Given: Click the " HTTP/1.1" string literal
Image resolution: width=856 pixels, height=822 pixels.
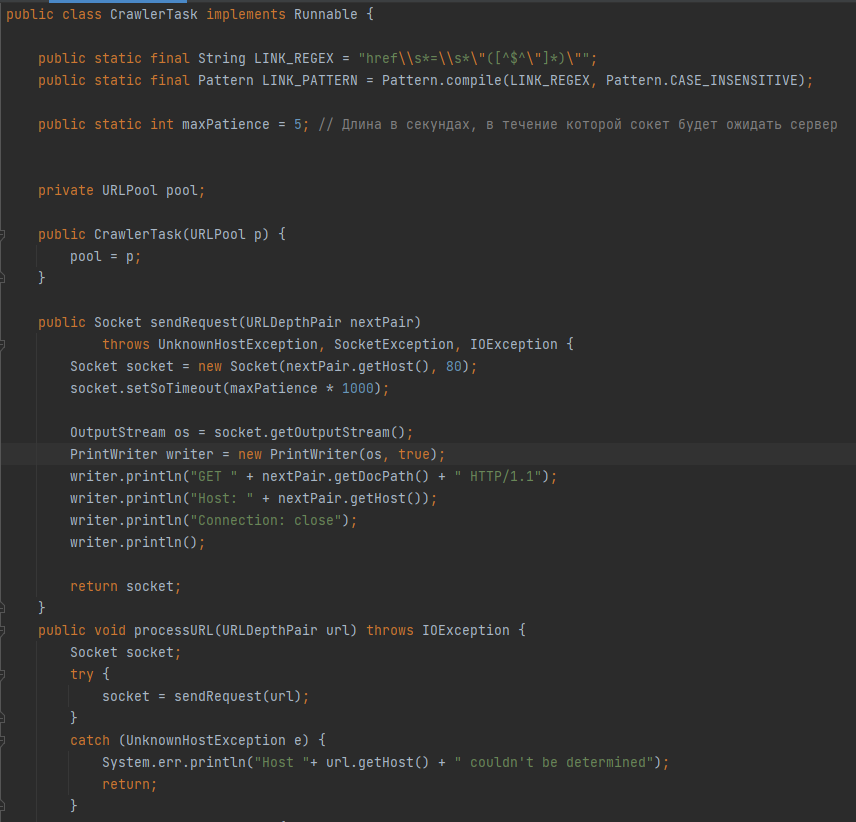Looking at the screenshot, I should point(498,476).
